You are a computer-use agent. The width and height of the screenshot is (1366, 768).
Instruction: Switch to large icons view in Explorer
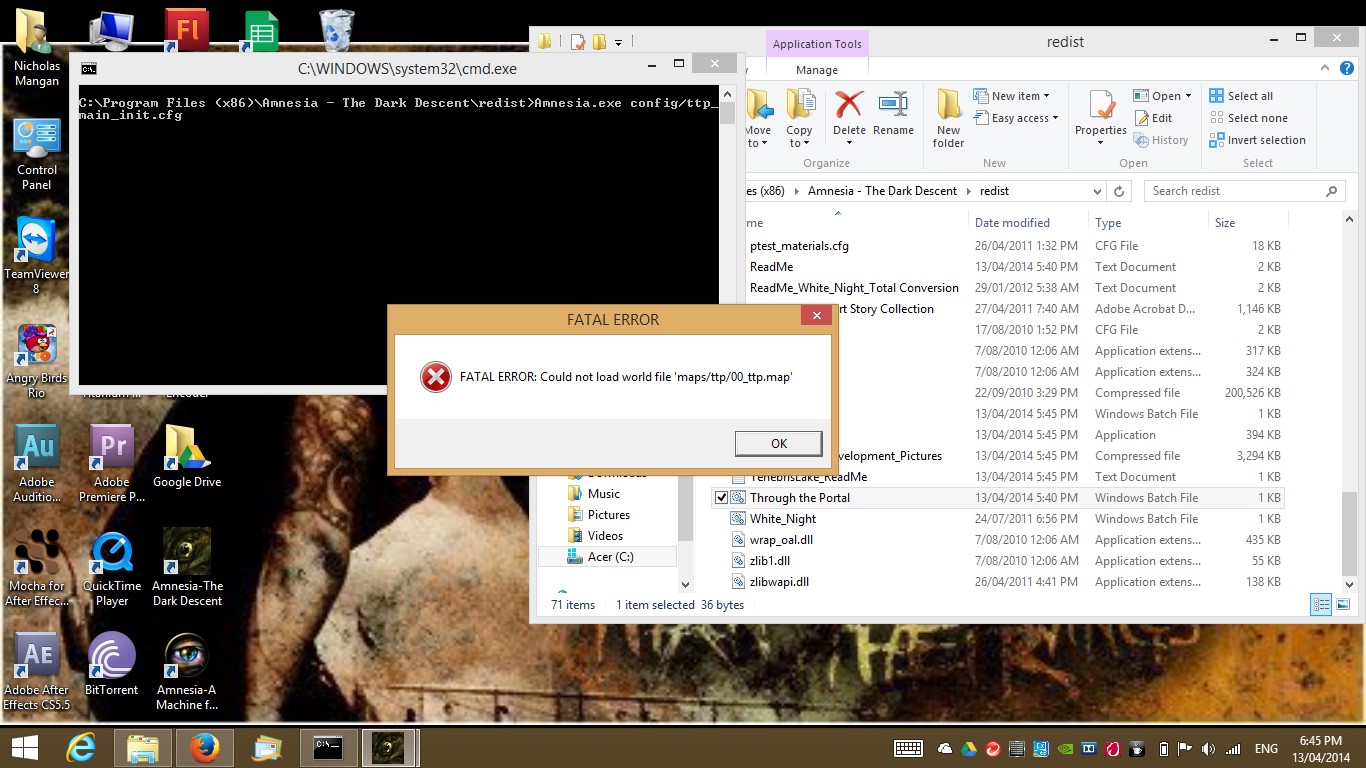(x=1343, y=604)
